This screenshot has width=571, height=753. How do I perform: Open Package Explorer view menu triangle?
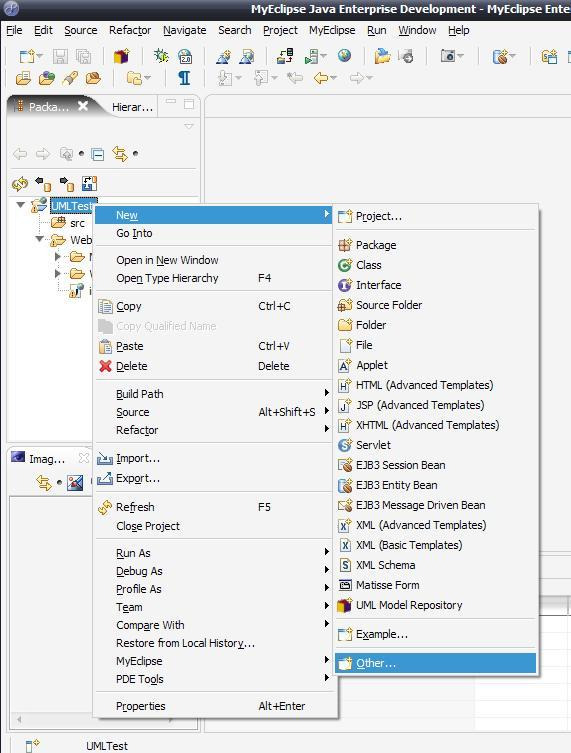coord(189,126)
